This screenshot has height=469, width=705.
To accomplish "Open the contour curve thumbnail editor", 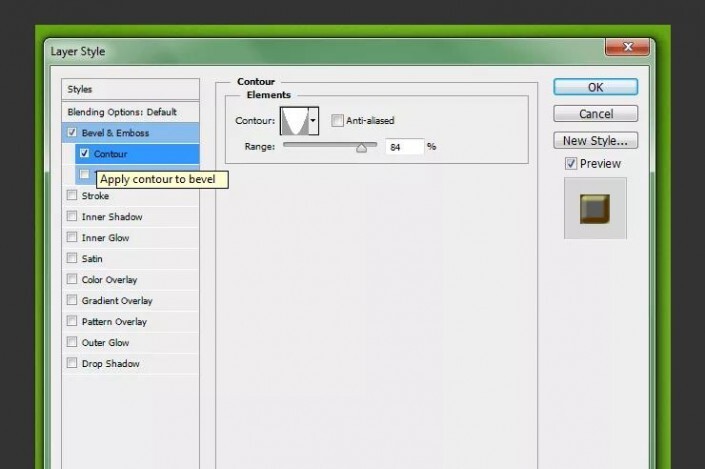I will coord(294,121).
